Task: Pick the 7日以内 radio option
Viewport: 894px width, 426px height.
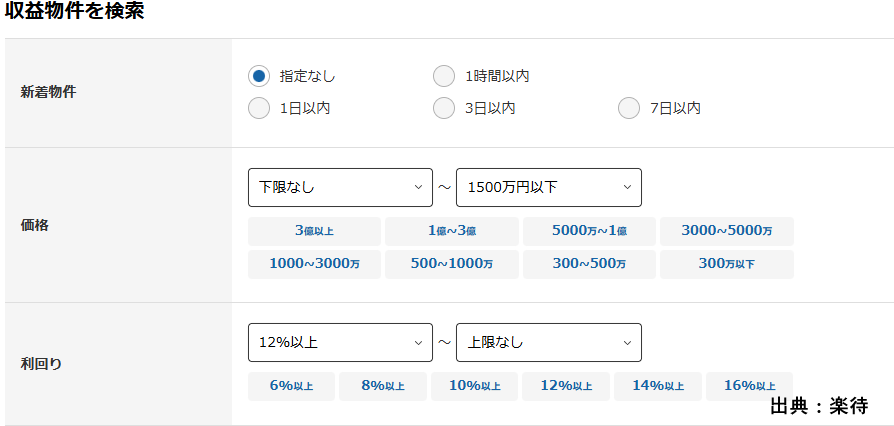Action: coord(629,108)
